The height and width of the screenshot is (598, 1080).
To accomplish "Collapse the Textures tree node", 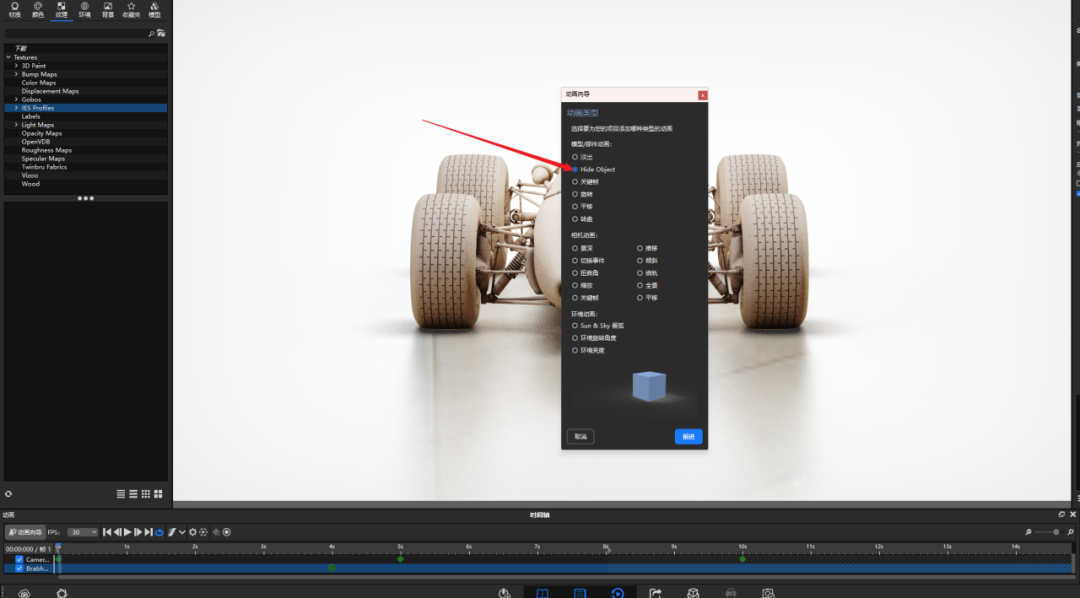I will click(x=8, y=57).
